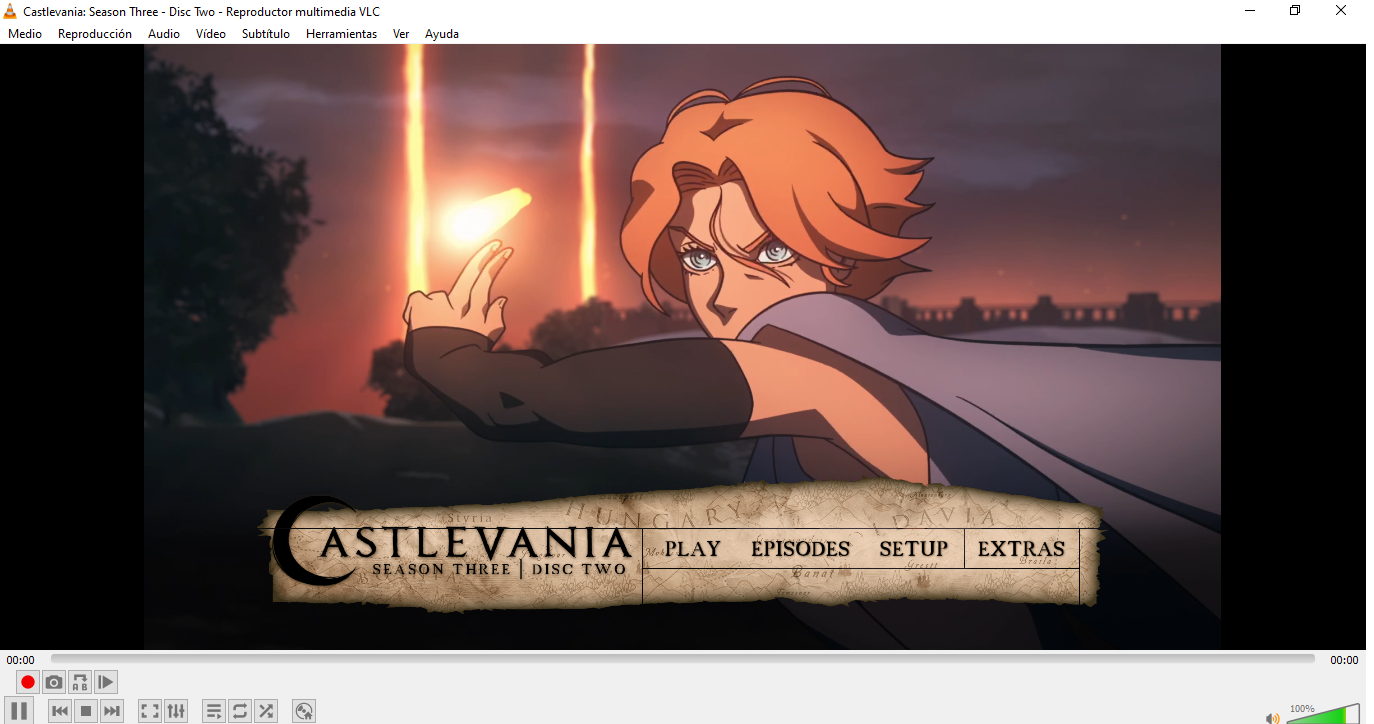Select PLAY on the DVD menu

[693, 549]
